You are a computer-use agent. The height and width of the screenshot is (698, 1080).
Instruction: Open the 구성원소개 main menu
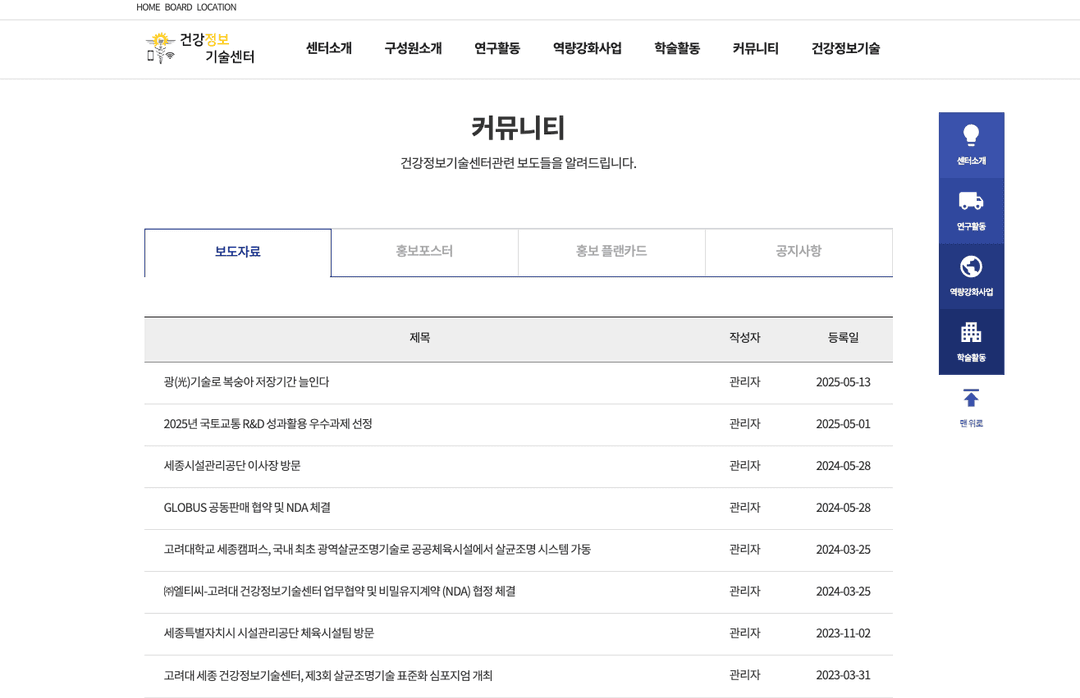(413, 48)
